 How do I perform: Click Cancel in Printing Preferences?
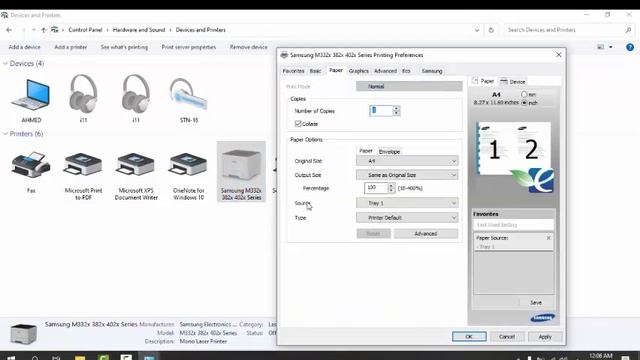click(507, 337)
